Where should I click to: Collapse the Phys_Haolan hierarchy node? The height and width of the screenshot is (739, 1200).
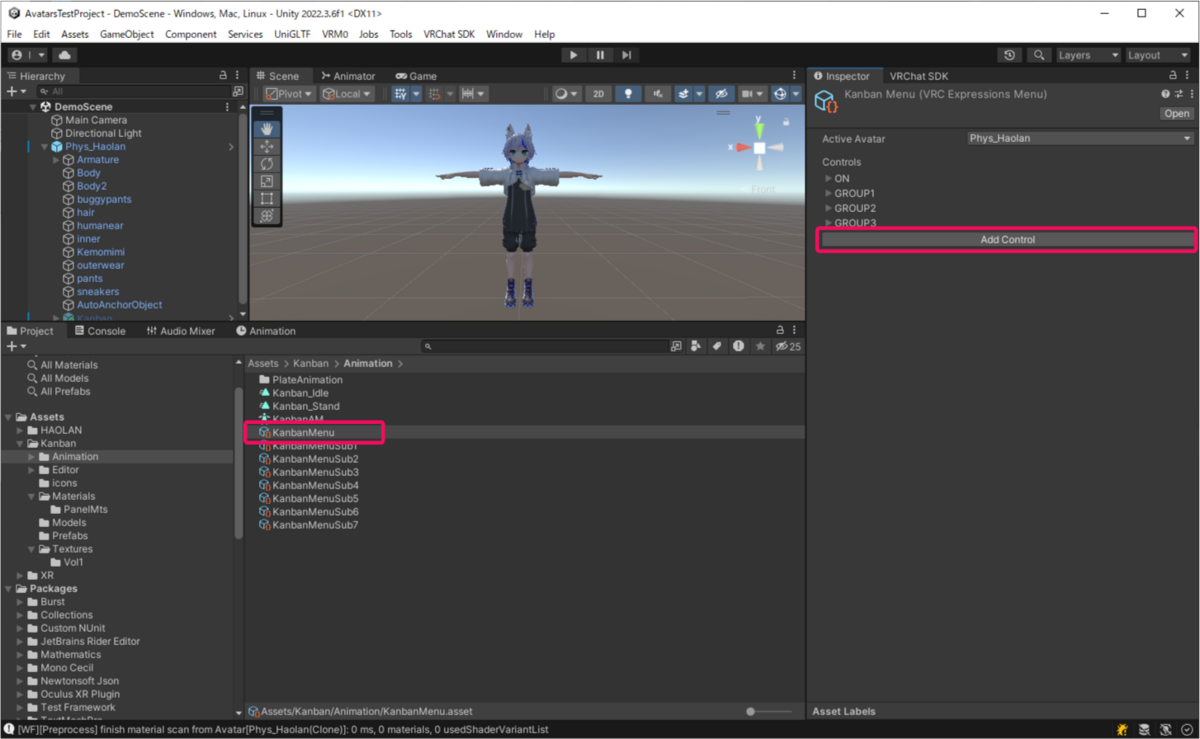tap(44, 147)
